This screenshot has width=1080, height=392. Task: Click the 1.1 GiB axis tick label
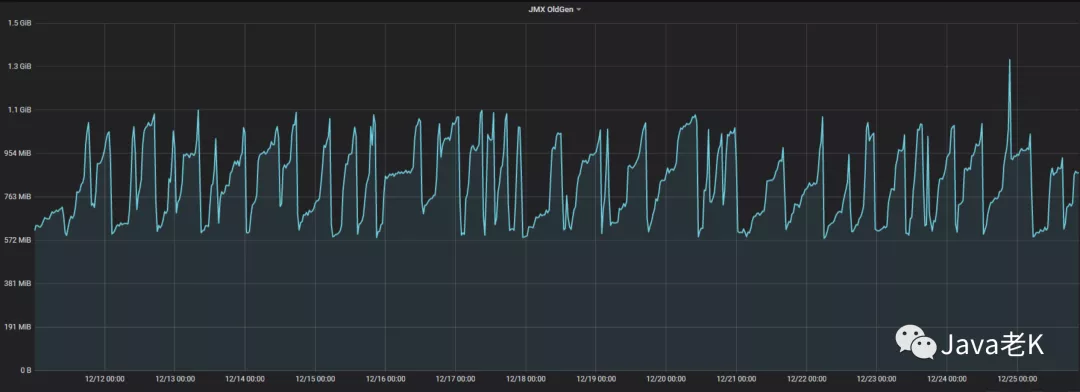(20, 110)
